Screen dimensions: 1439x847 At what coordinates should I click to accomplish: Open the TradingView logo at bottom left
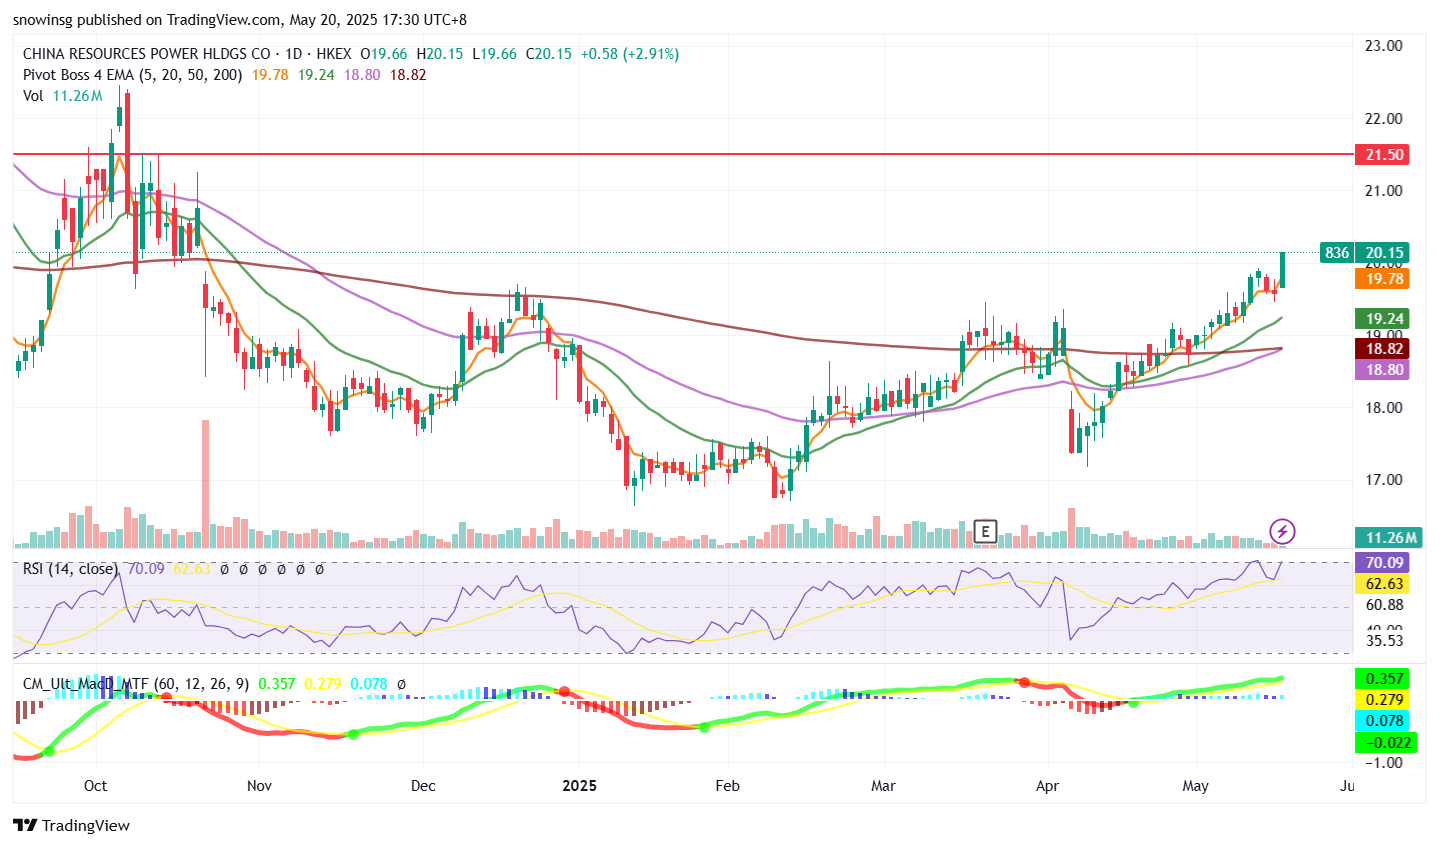(71, 825)
